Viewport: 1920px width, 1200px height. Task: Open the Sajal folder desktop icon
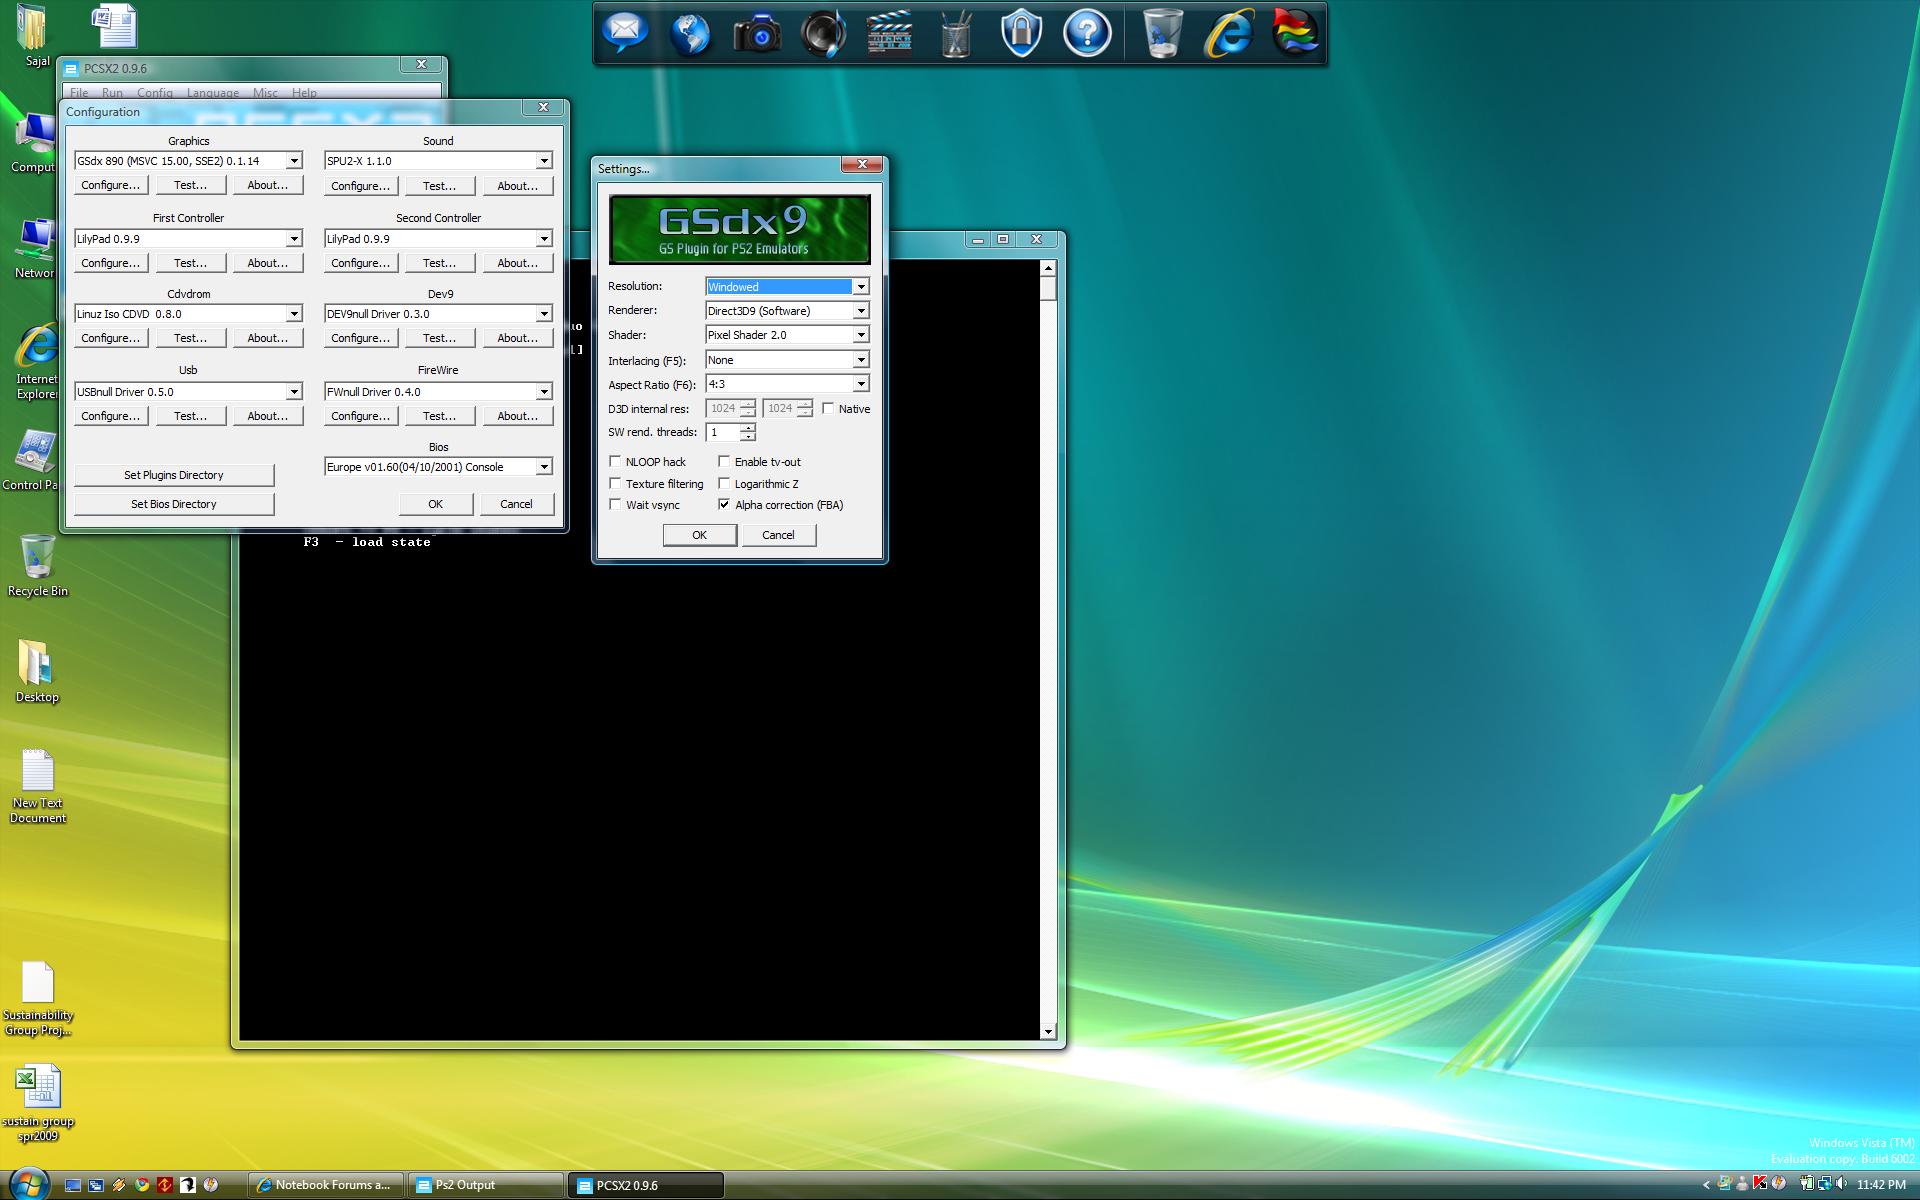click(33, 35)
